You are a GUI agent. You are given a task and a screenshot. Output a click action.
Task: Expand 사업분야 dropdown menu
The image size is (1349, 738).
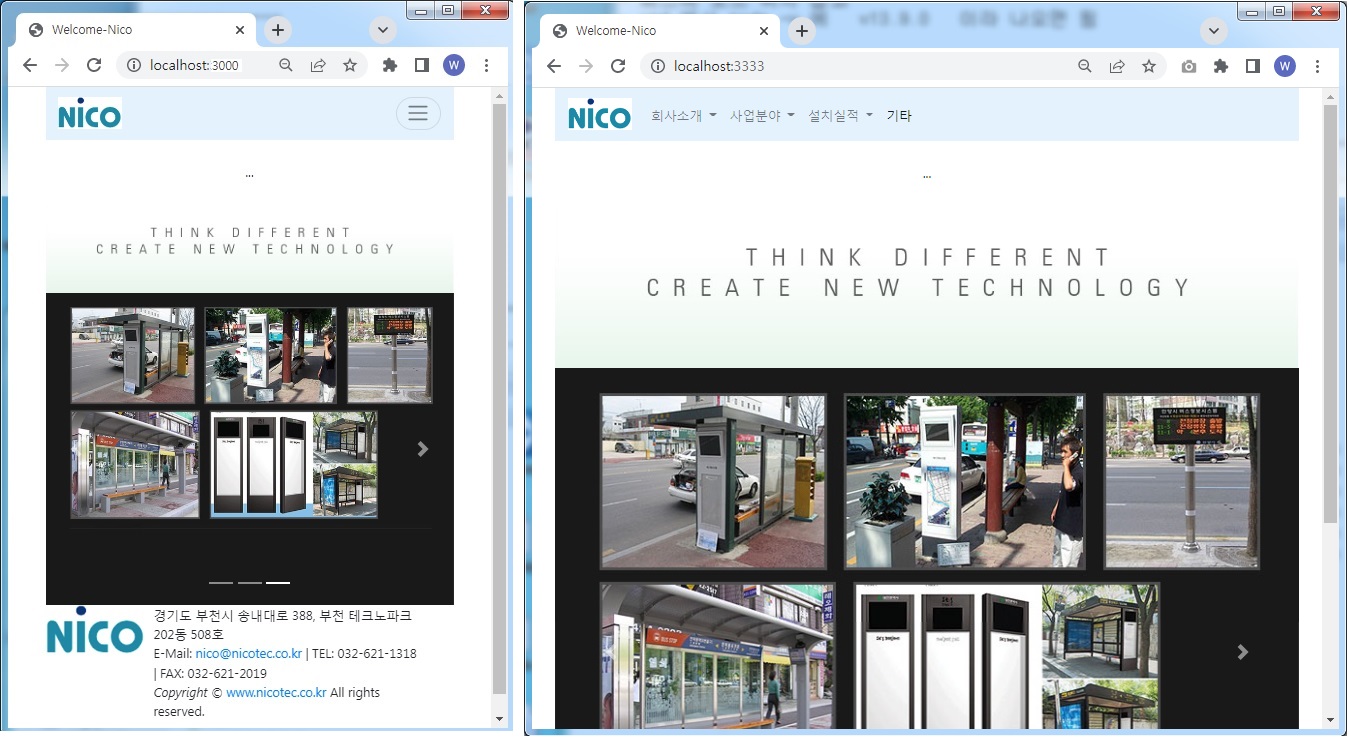coord(762,115)
